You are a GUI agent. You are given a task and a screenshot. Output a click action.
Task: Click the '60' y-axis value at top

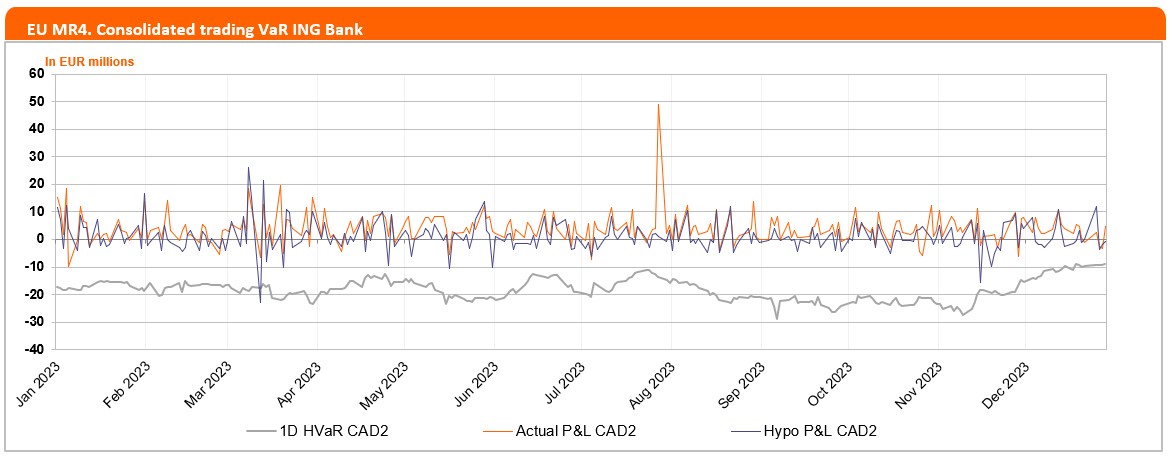[x=37, y=74]
